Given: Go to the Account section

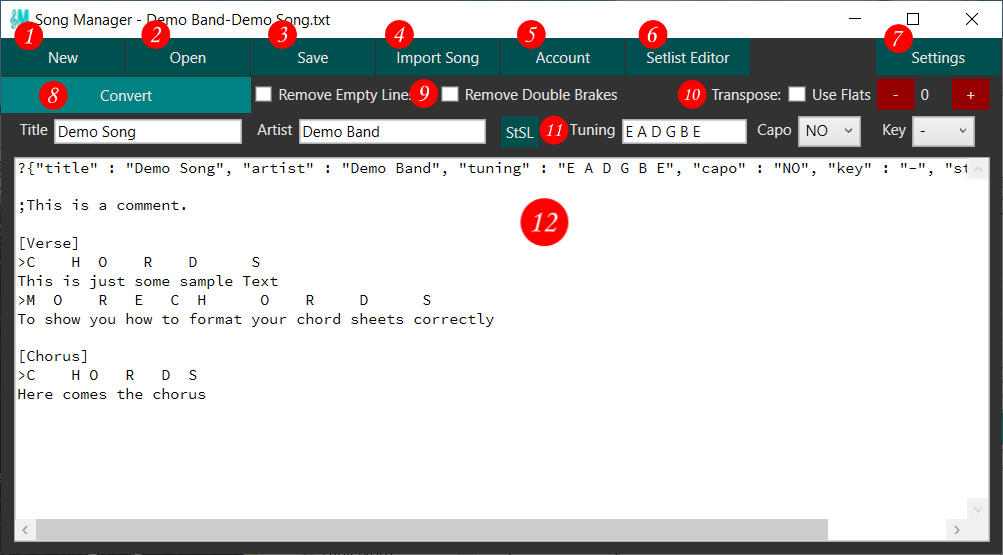Looking at the screenshot, I should click(x=562, y=58).
